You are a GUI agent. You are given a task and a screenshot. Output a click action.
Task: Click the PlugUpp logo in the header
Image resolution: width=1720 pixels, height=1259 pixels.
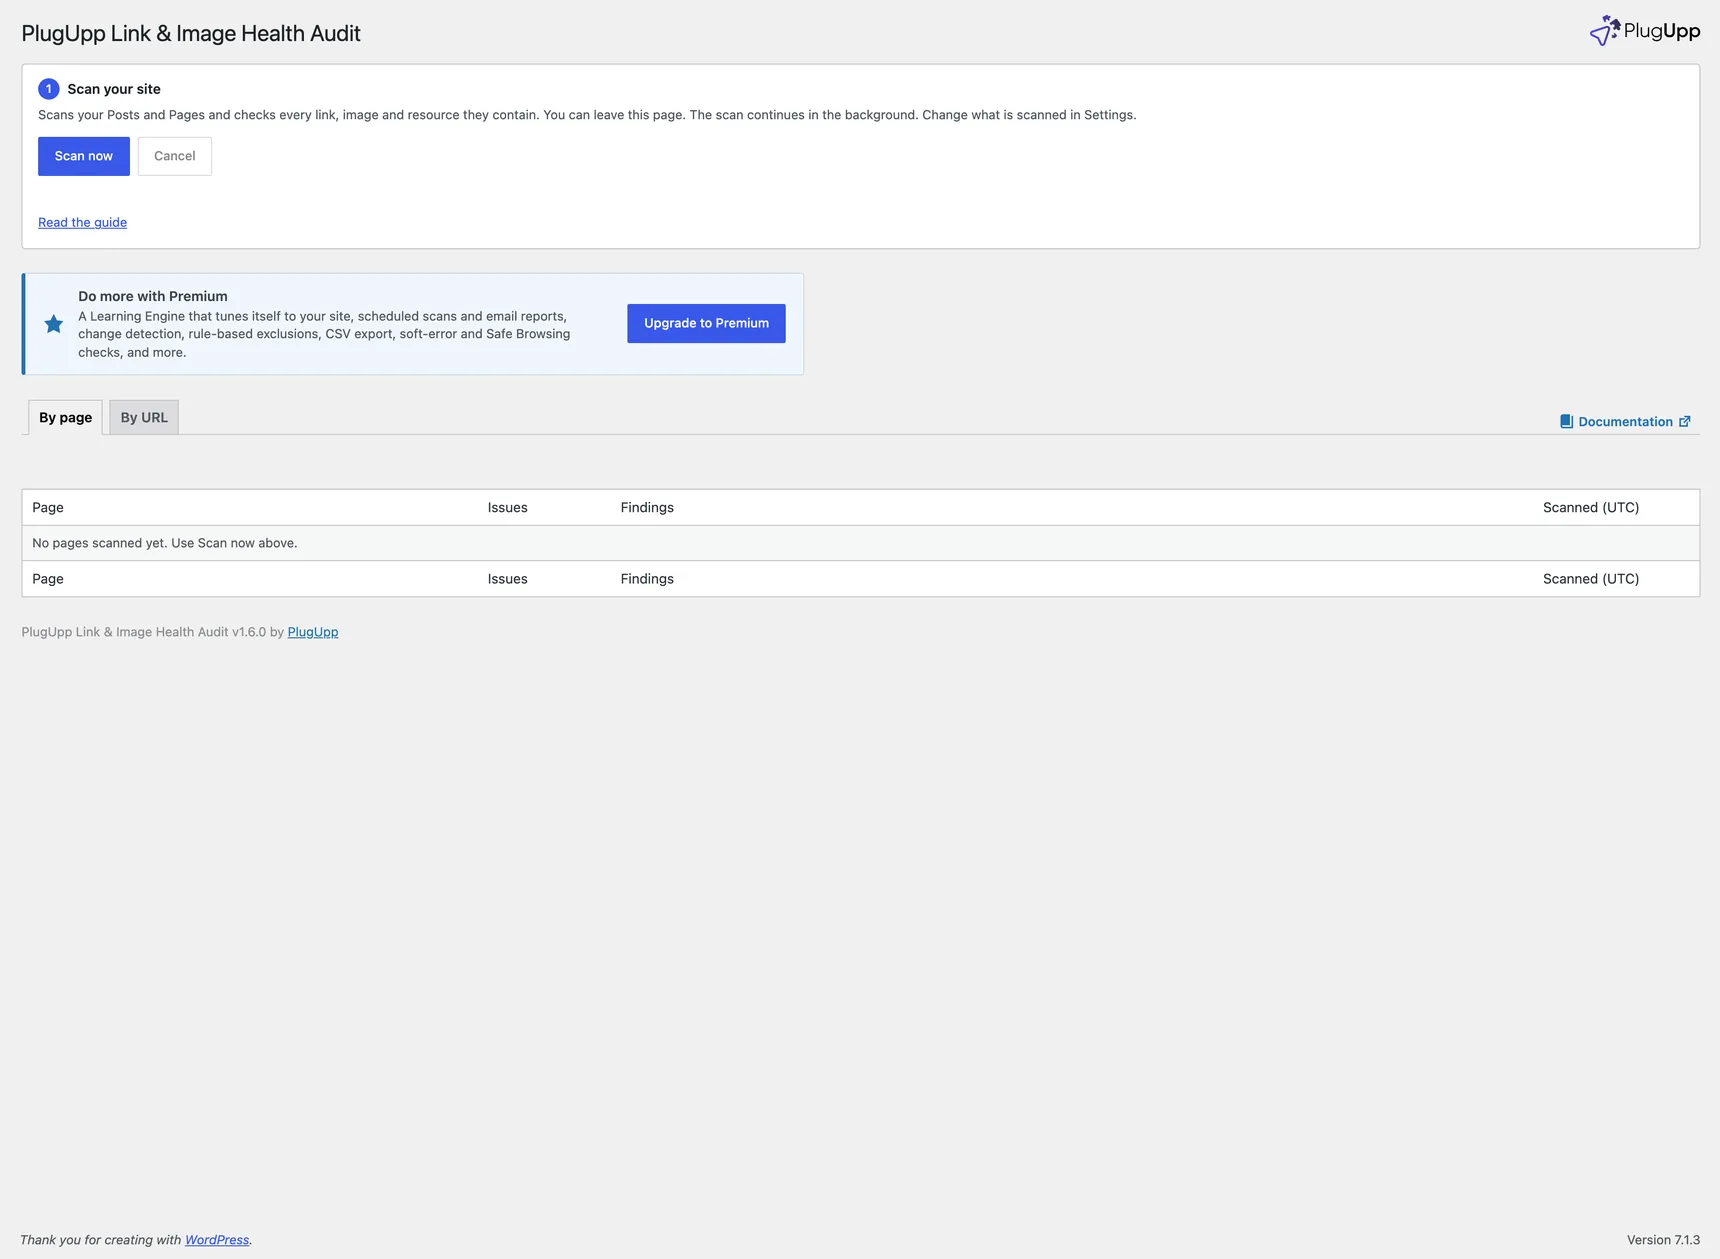pos(1644,31)
